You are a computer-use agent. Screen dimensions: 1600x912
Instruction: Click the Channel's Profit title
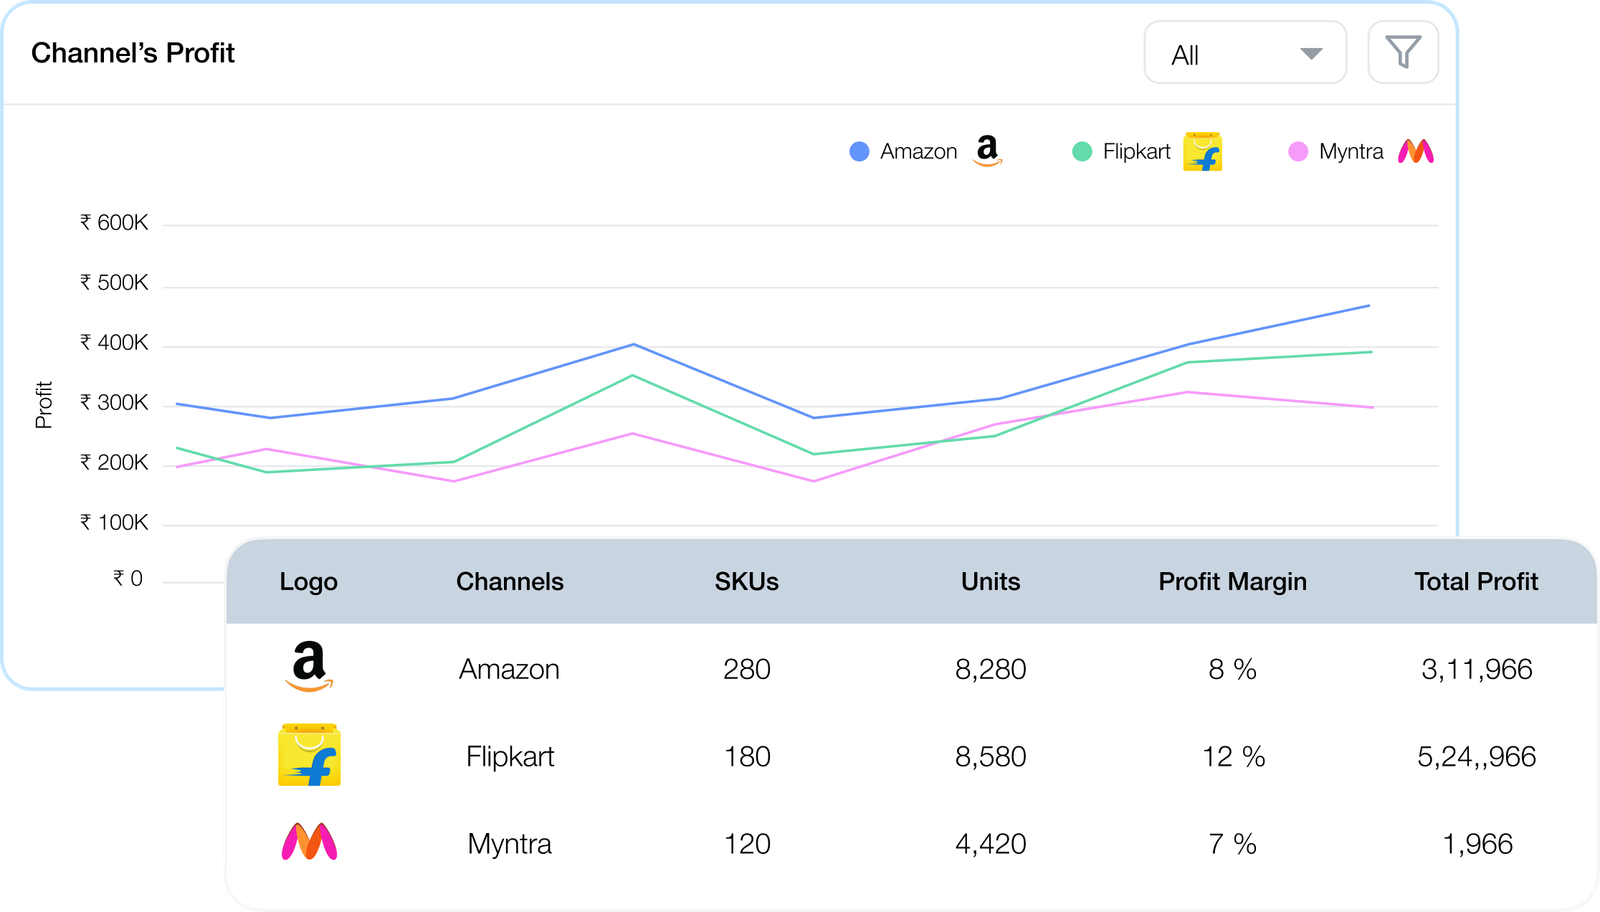pyautogui.click(x=133, y=53)
